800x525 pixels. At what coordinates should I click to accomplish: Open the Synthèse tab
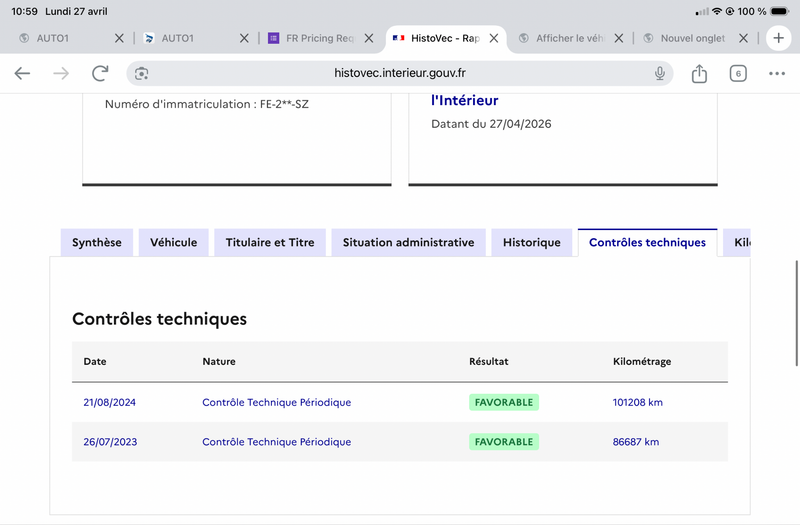click(97, 242)
